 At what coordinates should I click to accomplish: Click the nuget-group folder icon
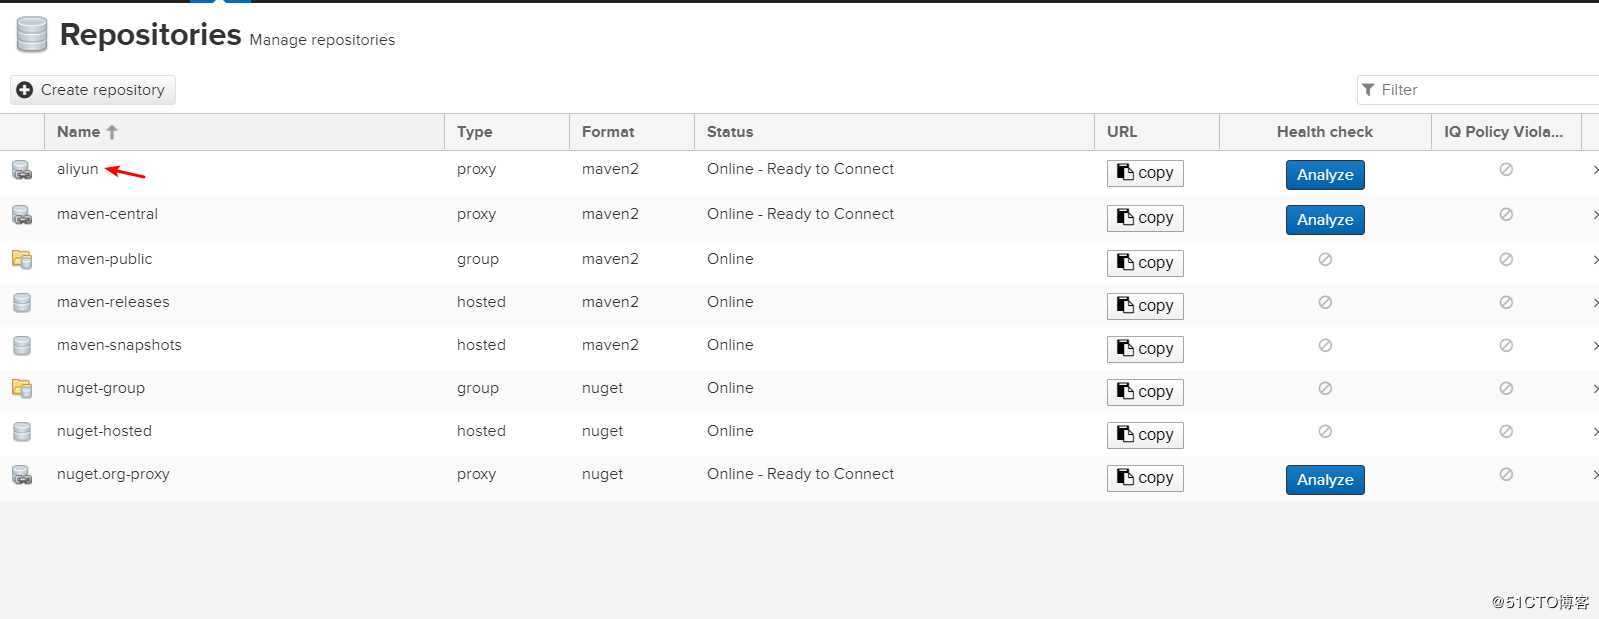coord(22,388)
